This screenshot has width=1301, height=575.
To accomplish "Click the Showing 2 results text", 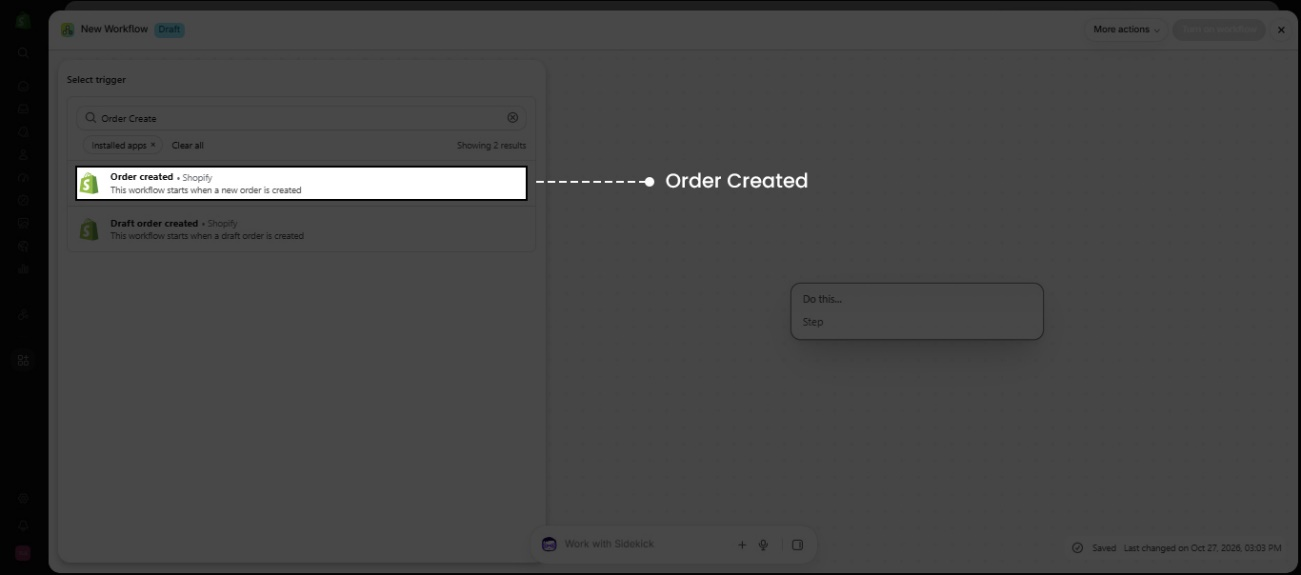I will tap(491, 145).
